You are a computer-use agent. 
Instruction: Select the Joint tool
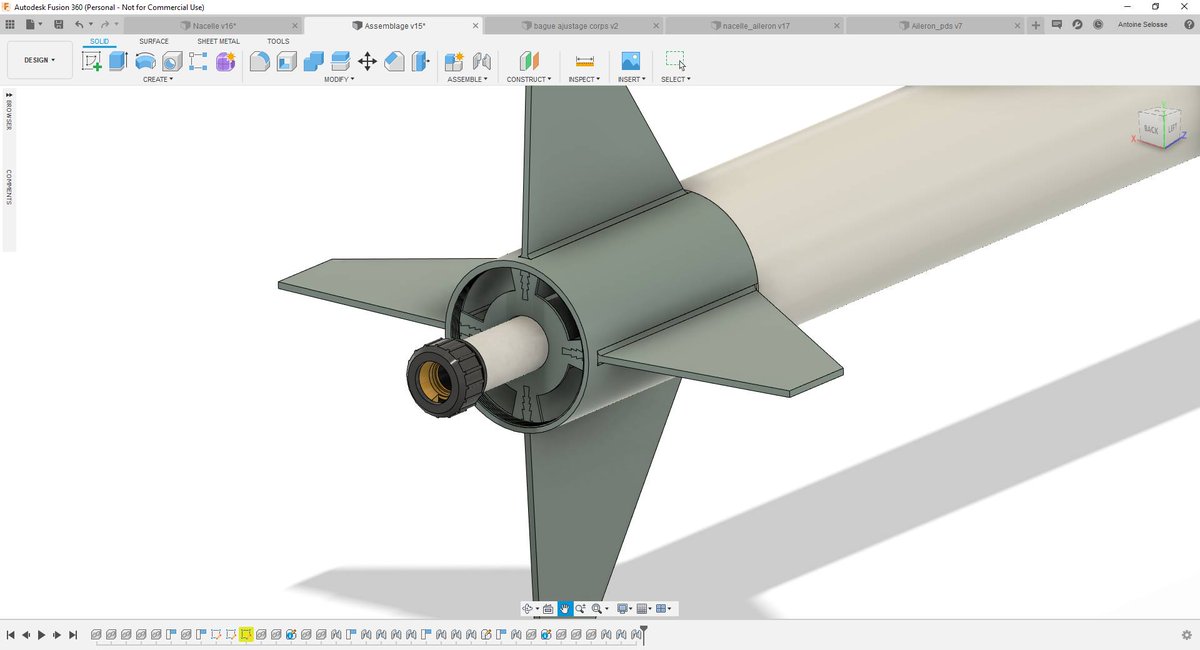click(x=481, y=61)
